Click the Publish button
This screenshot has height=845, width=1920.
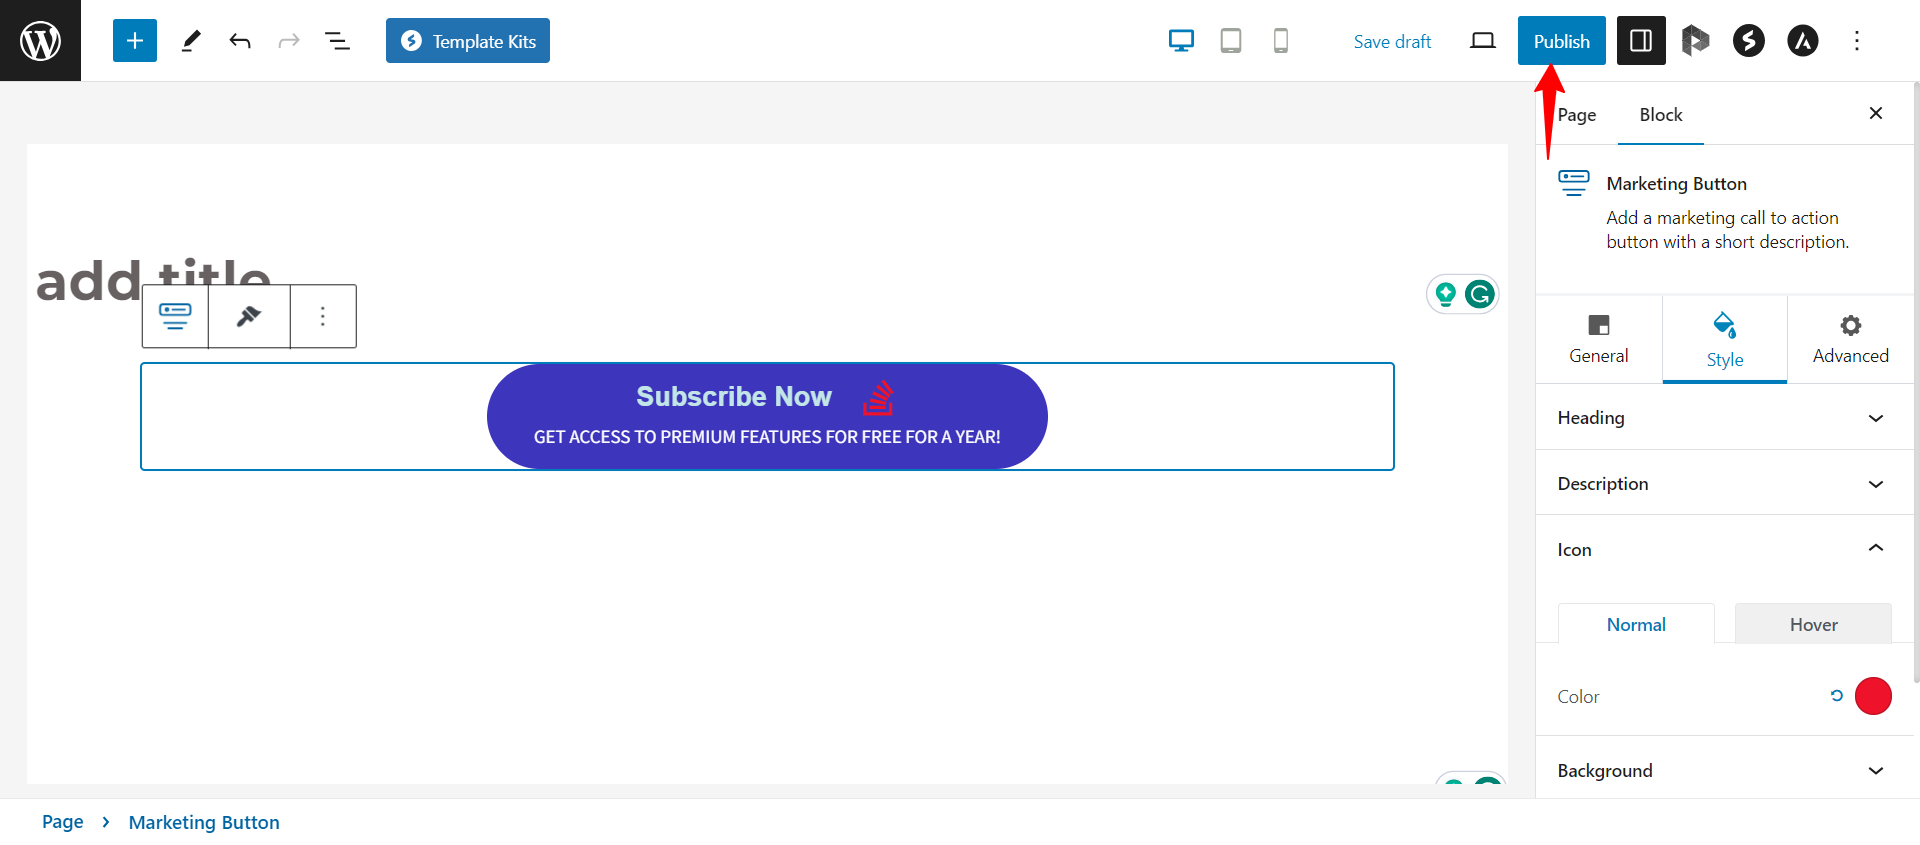1561,41
